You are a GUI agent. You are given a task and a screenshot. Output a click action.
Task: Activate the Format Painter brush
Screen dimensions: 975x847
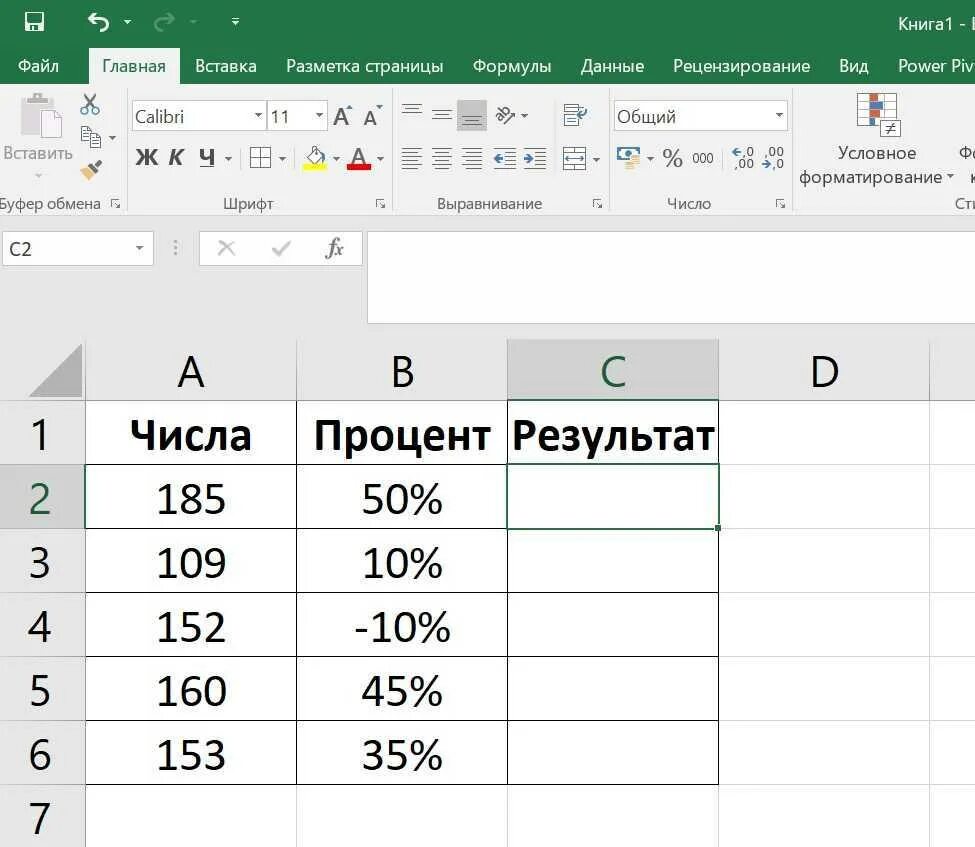(x=91, y=169)
